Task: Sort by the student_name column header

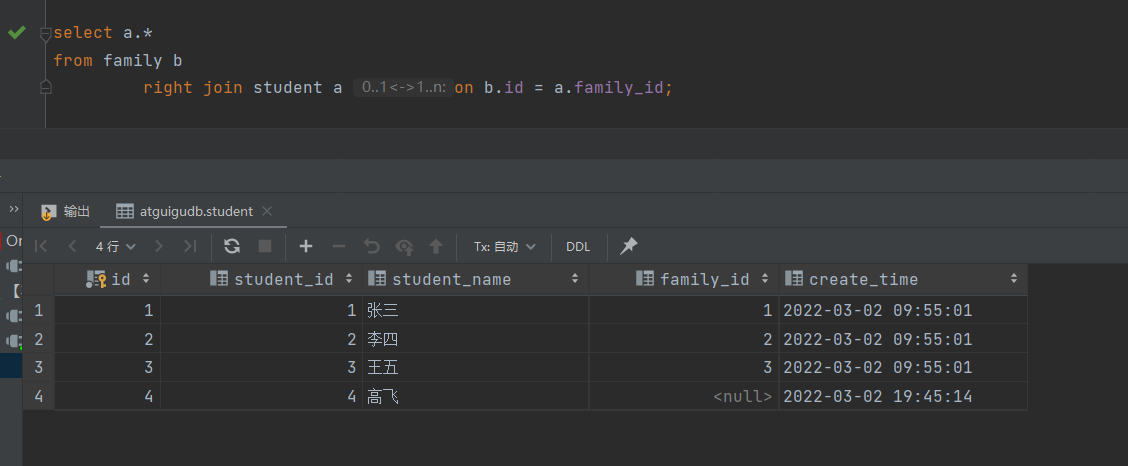Action: click(x=452, y=279)
